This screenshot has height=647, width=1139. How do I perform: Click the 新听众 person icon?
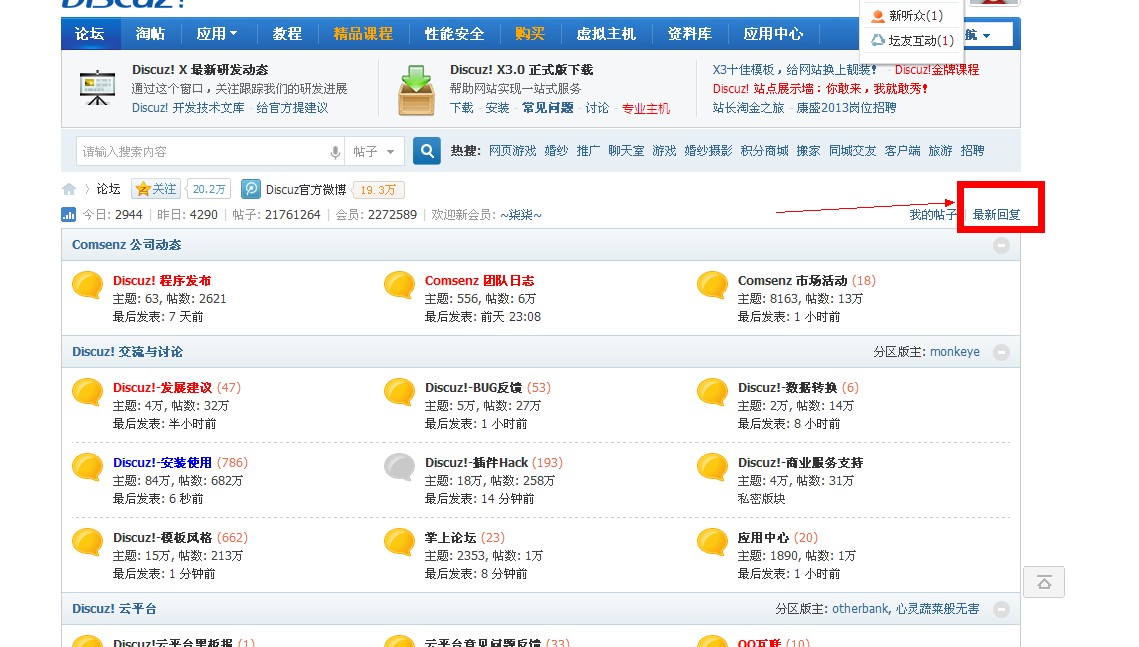[878, 16]
